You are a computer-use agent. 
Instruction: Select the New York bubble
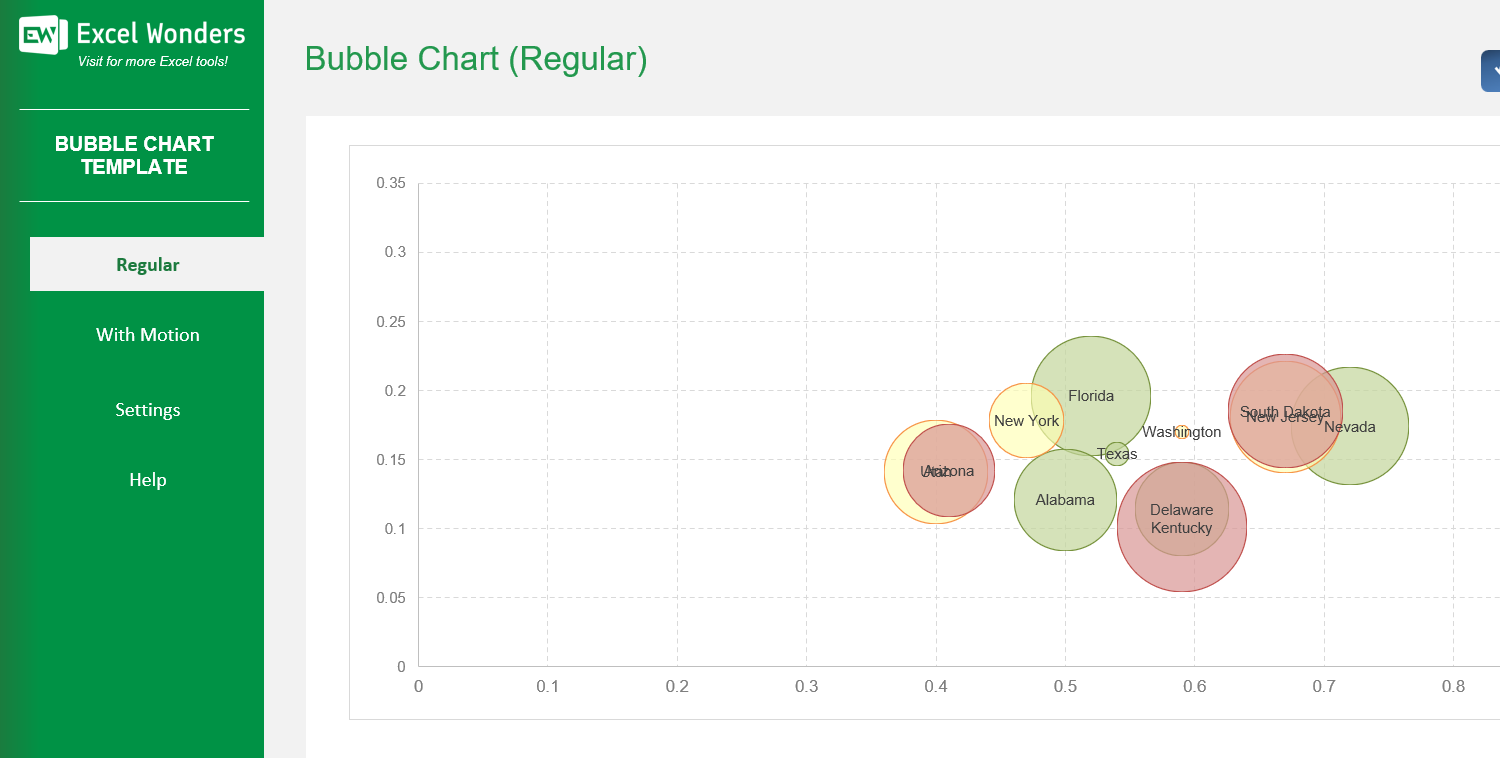[x=1028, y=421]
